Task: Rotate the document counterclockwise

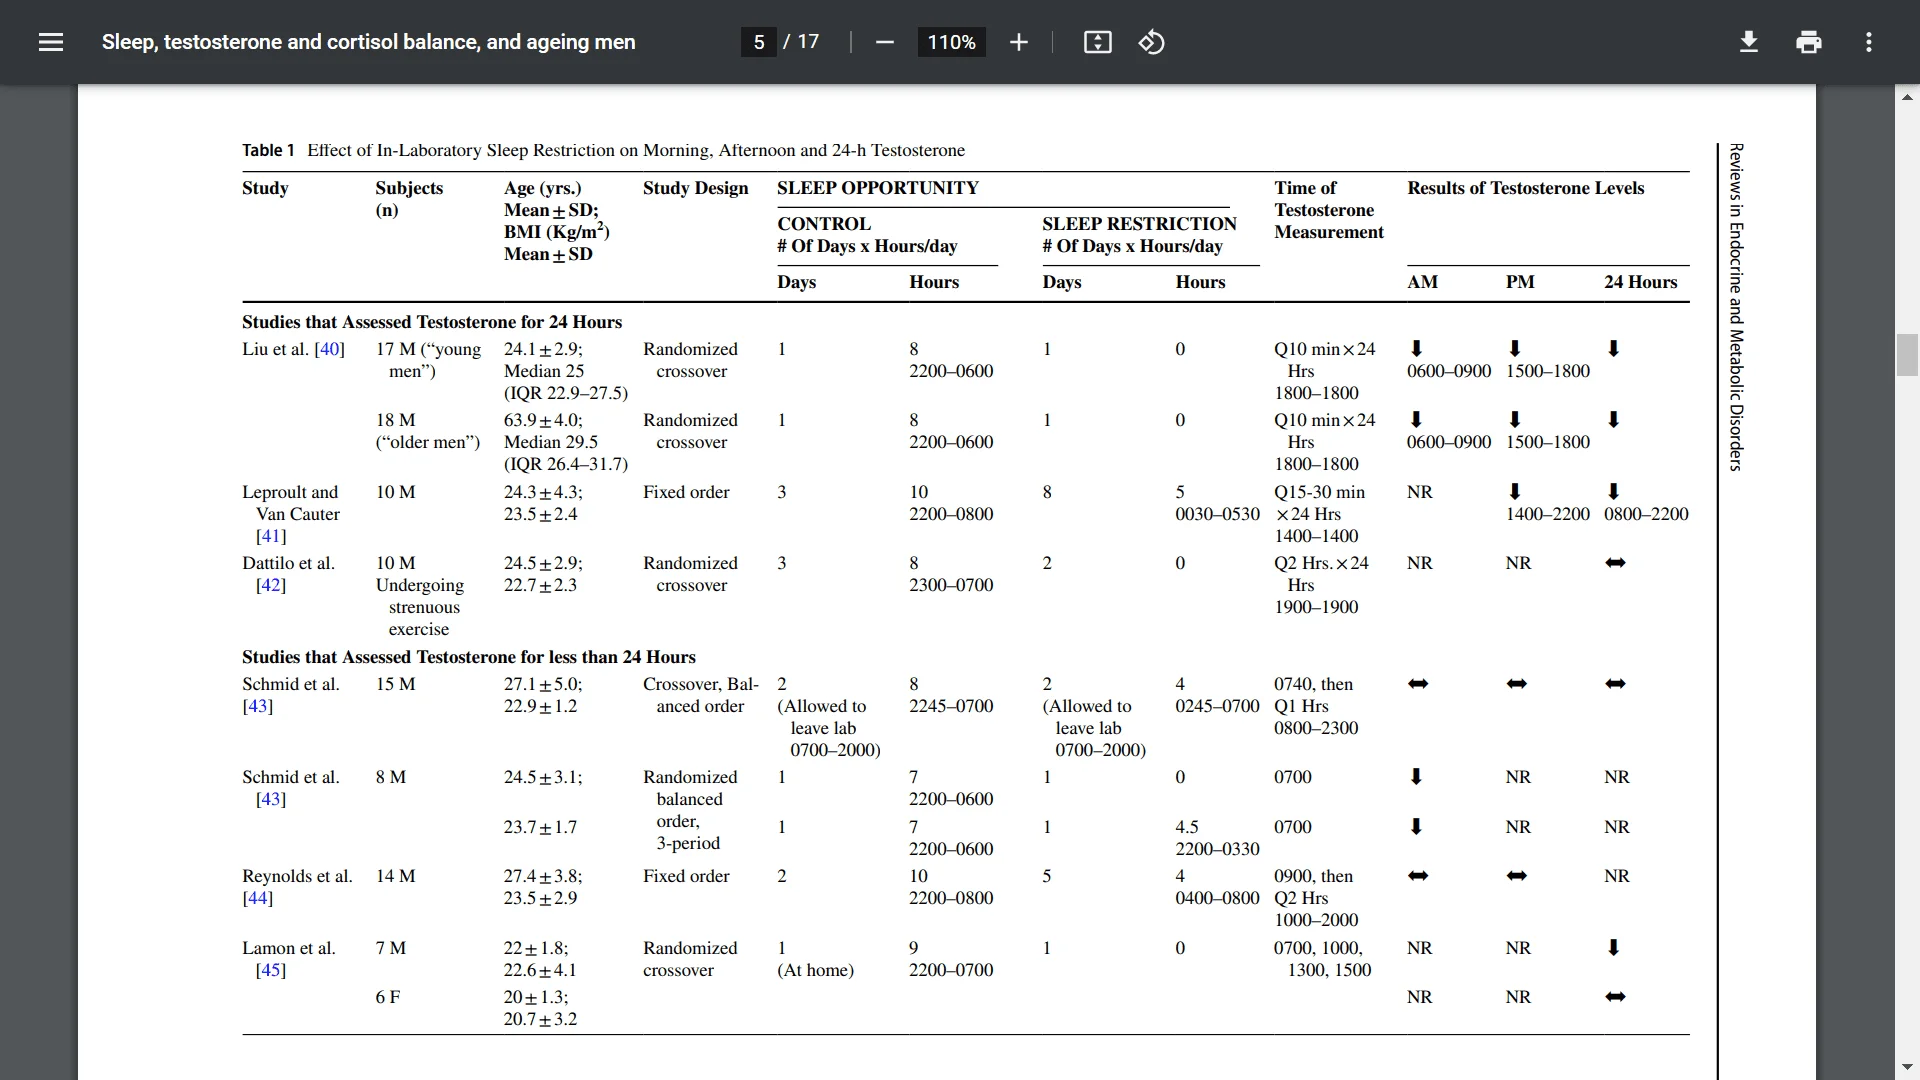Action: 1151,42
